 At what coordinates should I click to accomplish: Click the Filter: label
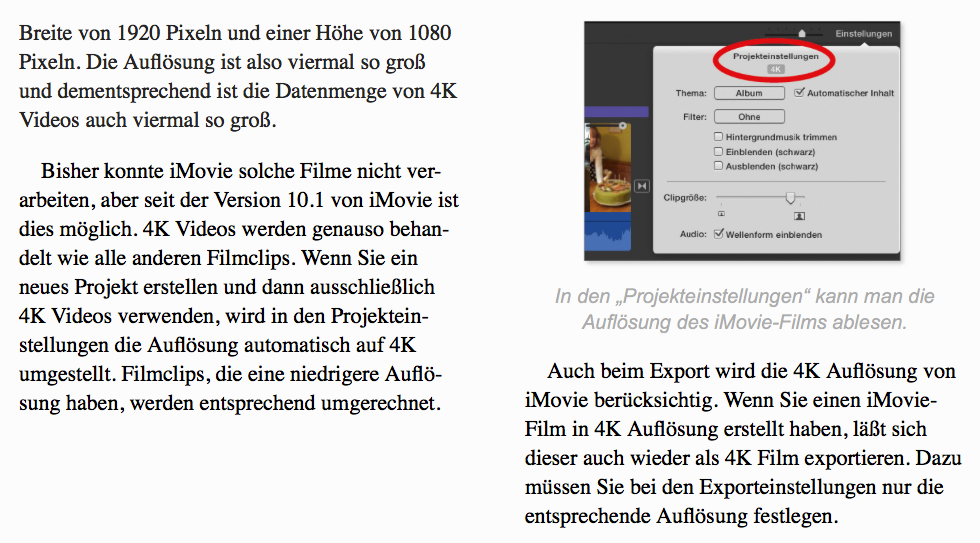(x=694, y=117)
